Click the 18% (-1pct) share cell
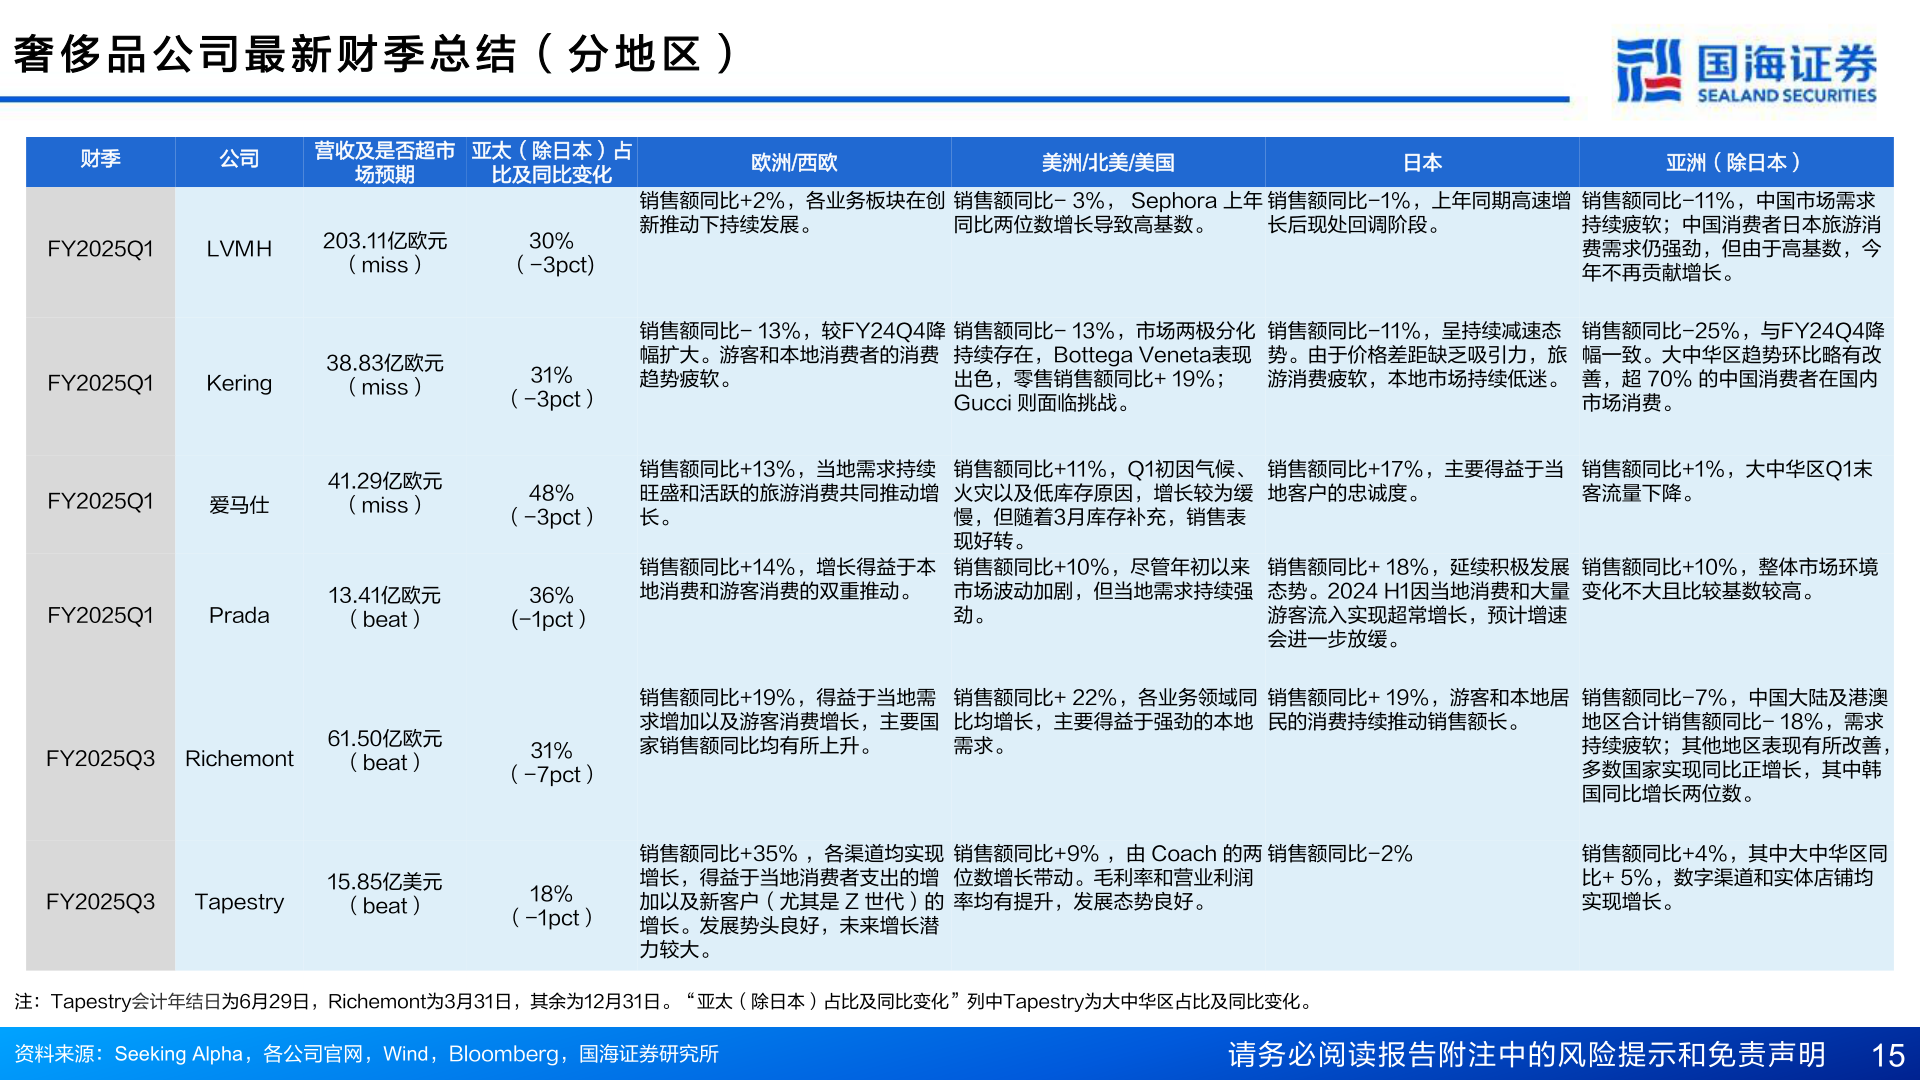 (551, 906)
